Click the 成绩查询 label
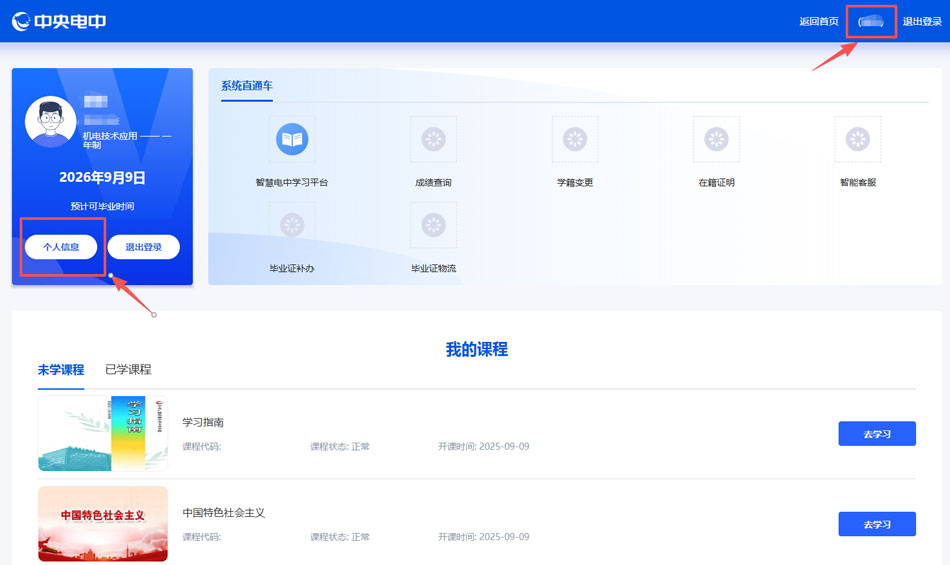Image resolution: width=950 pixels, height=565 pixels. [433, 182]
